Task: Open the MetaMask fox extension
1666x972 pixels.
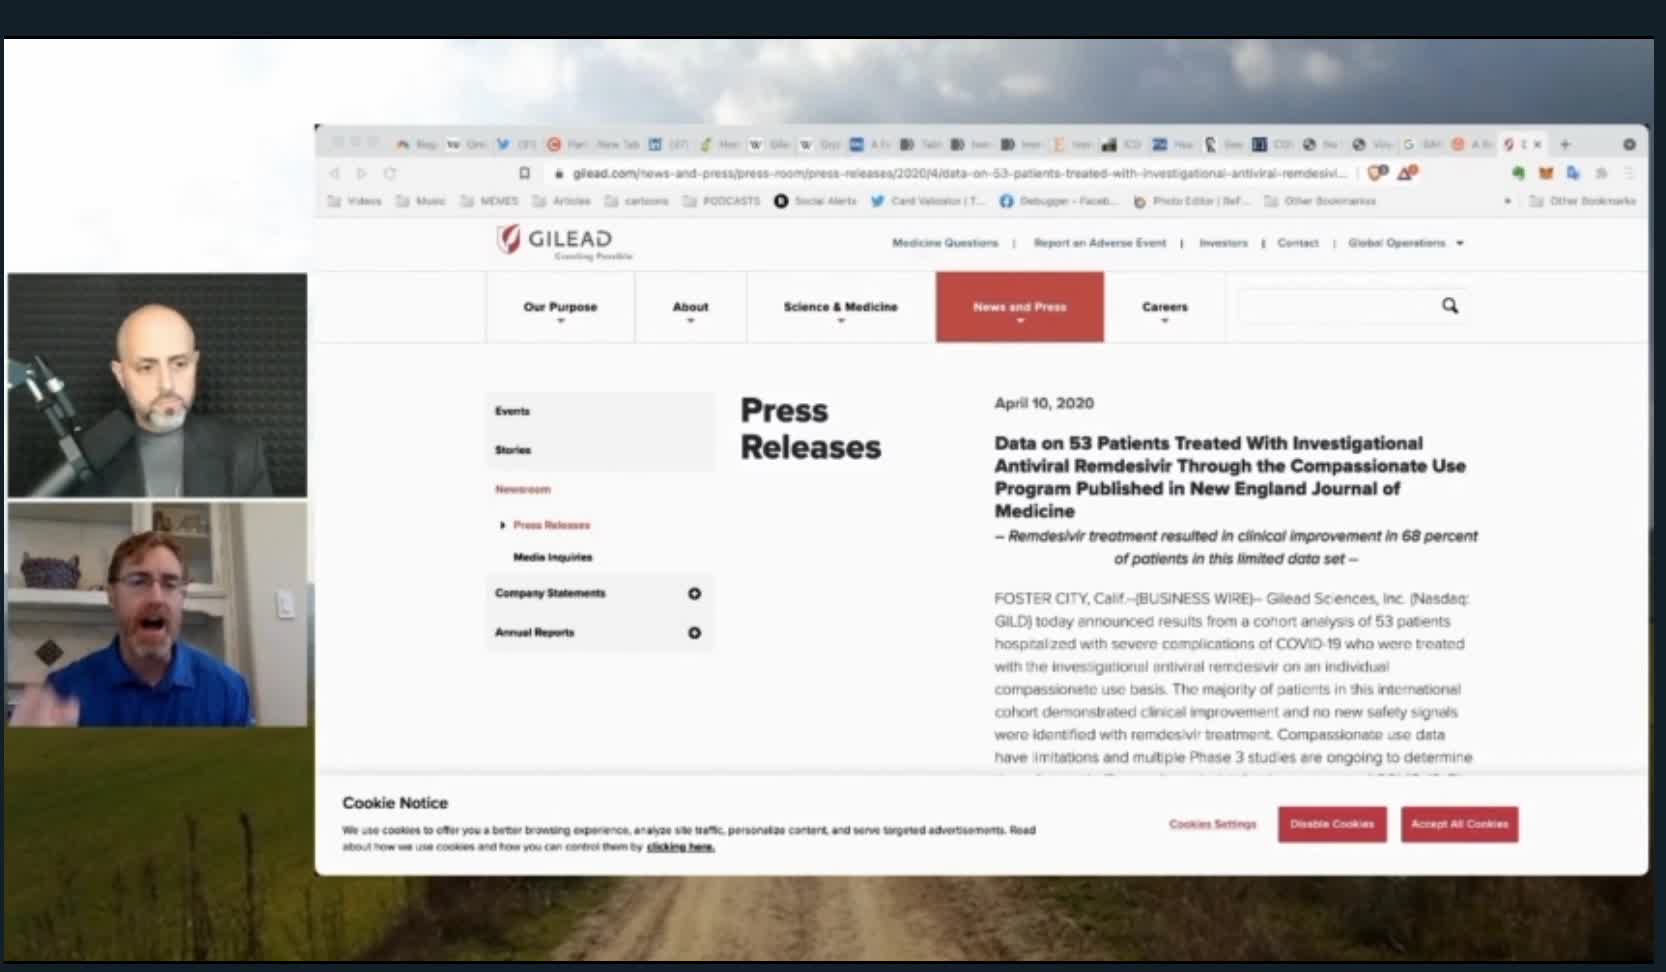Action: (x=1546, y=173)
